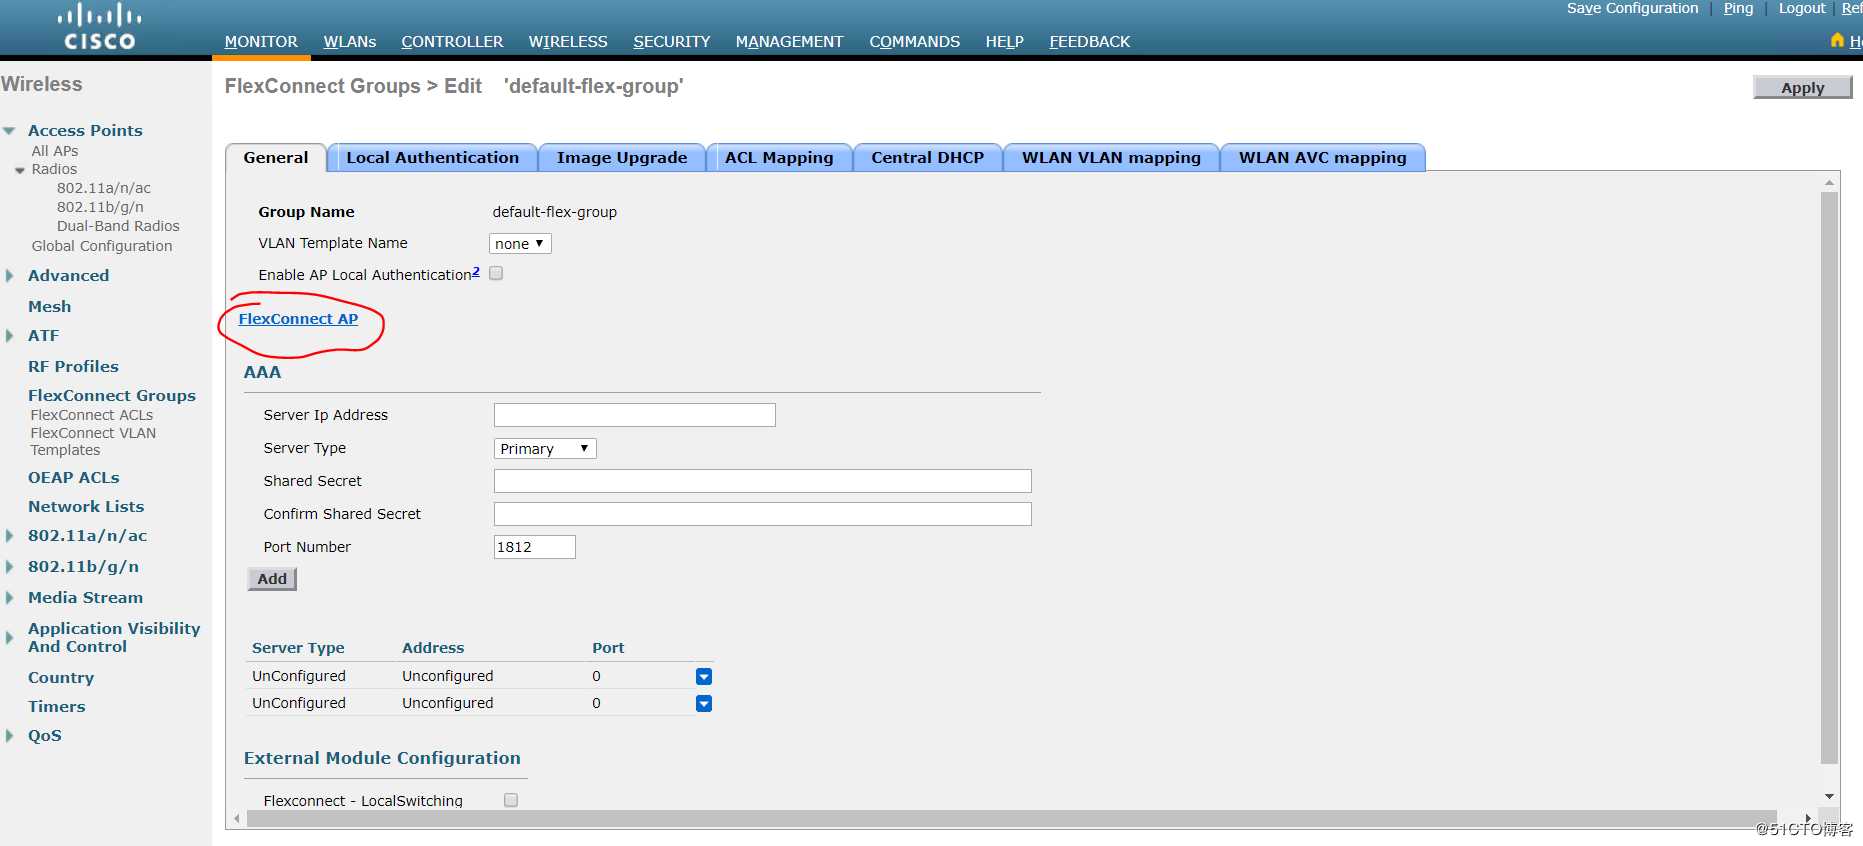
Task: Switch to the General tab
Action: click(276, 158)
